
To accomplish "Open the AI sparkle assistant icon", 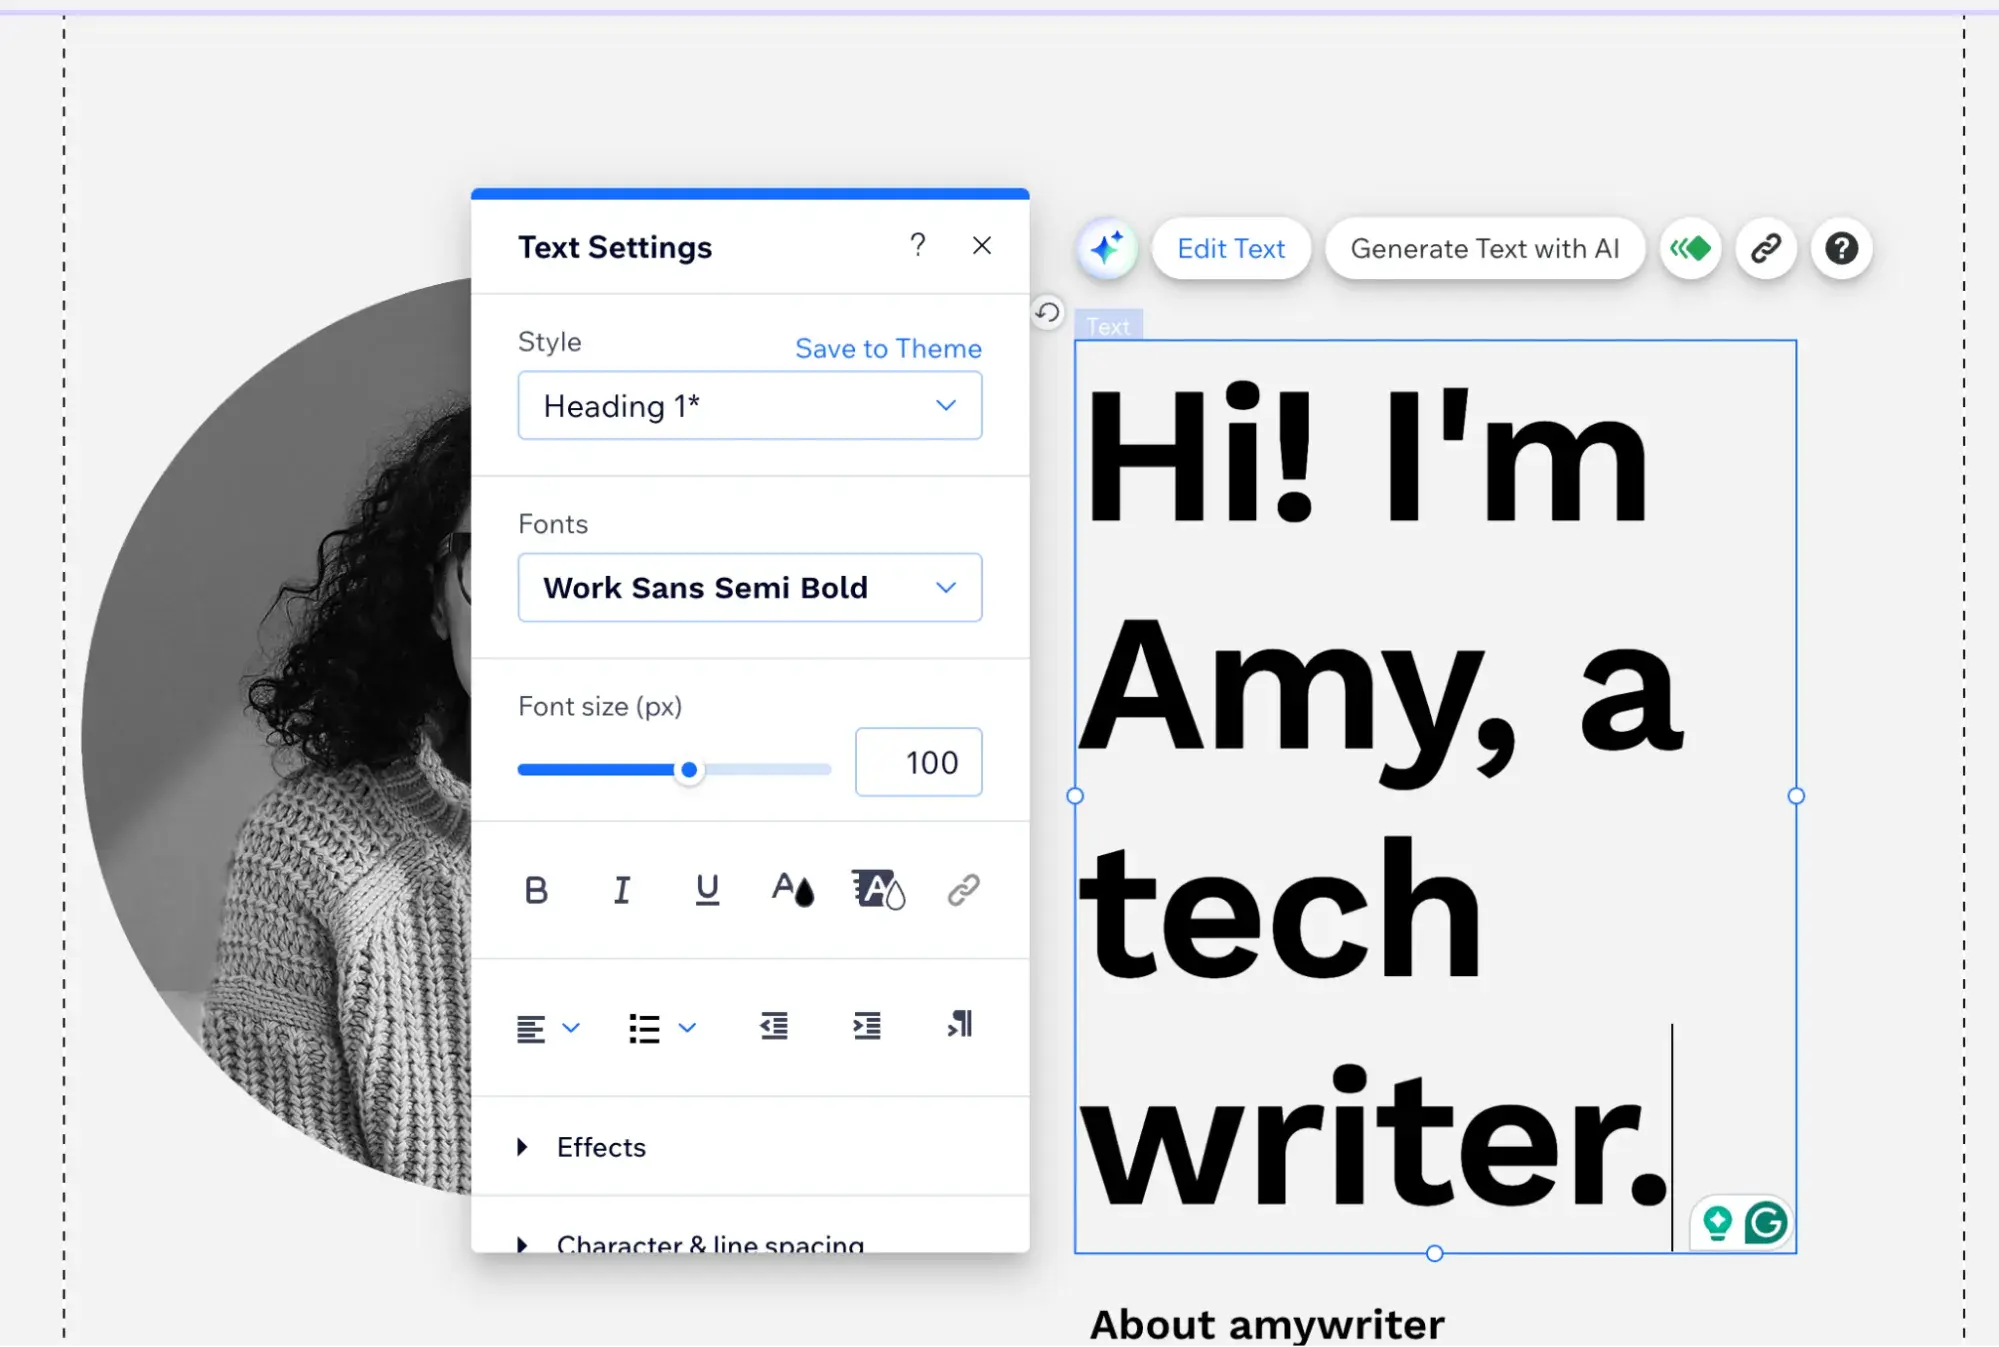I will pos(1107,248).
